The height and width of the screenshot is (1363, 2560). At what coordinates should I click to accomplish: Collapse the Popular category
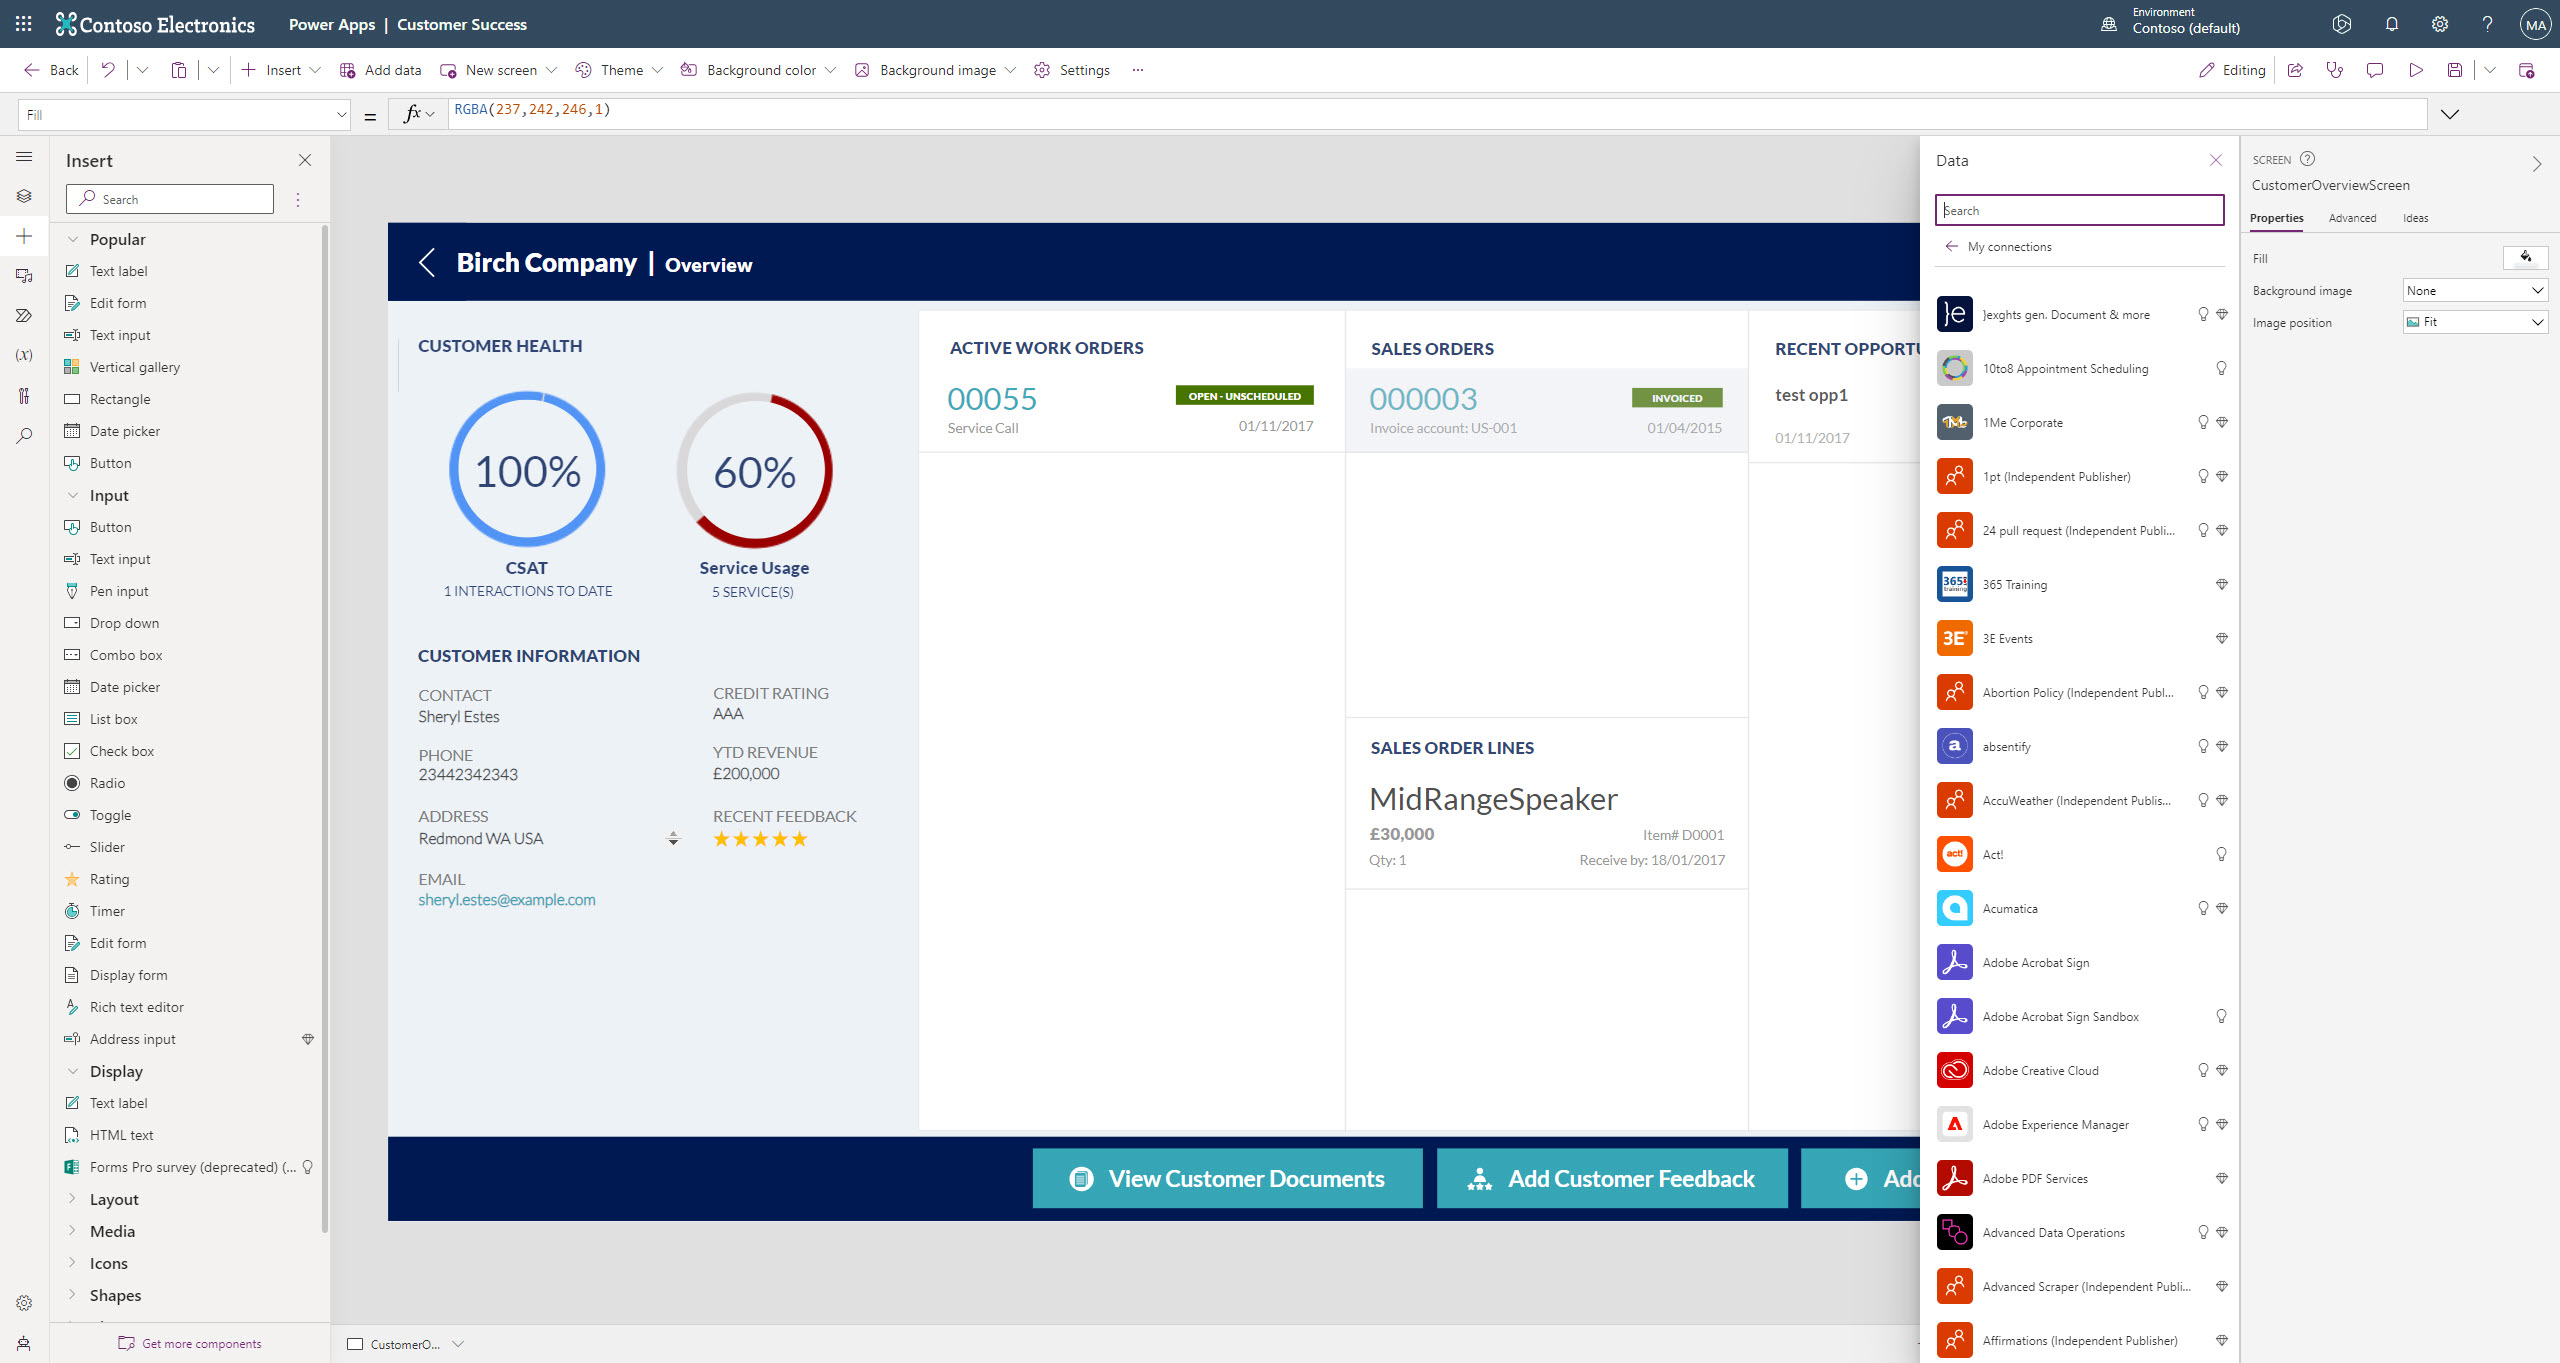pyautogui.click(x=73, y=239)
